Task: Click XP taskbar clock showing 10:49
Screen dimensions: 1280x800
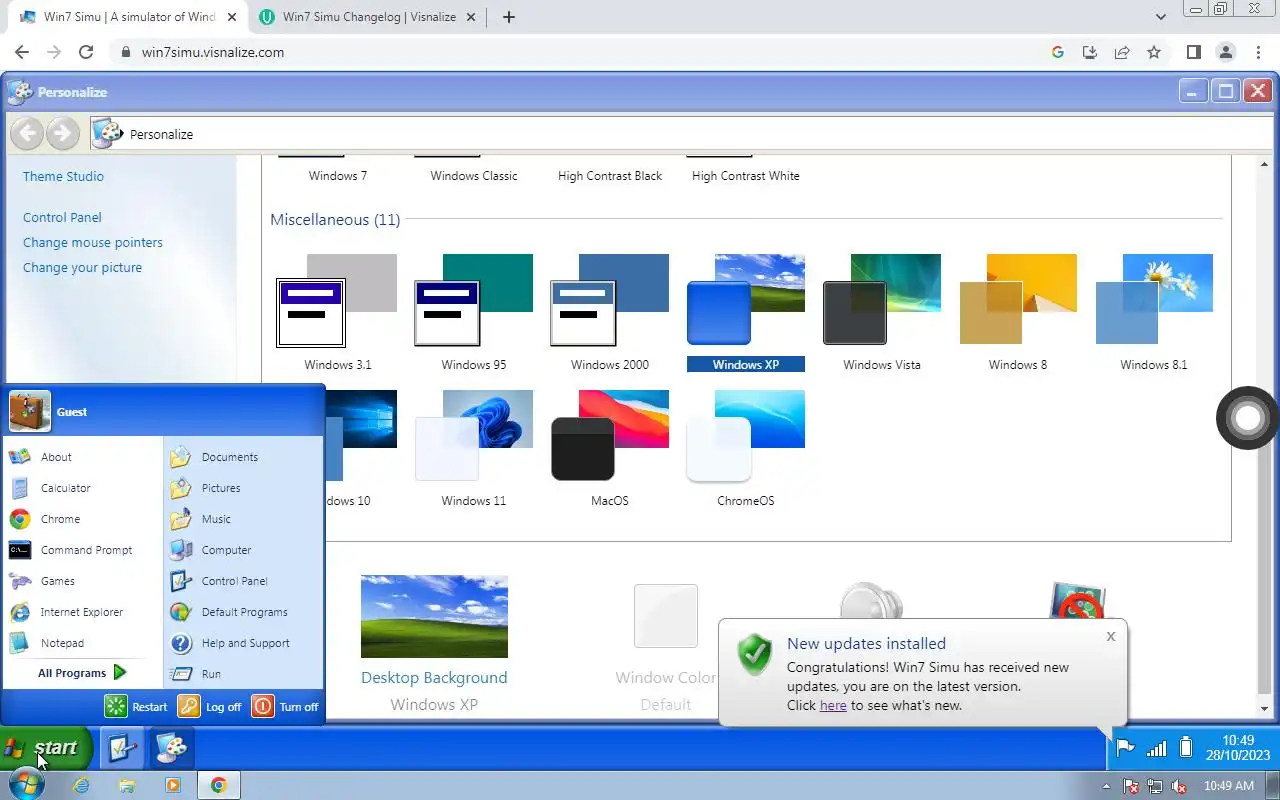Action: (1237, 748)
